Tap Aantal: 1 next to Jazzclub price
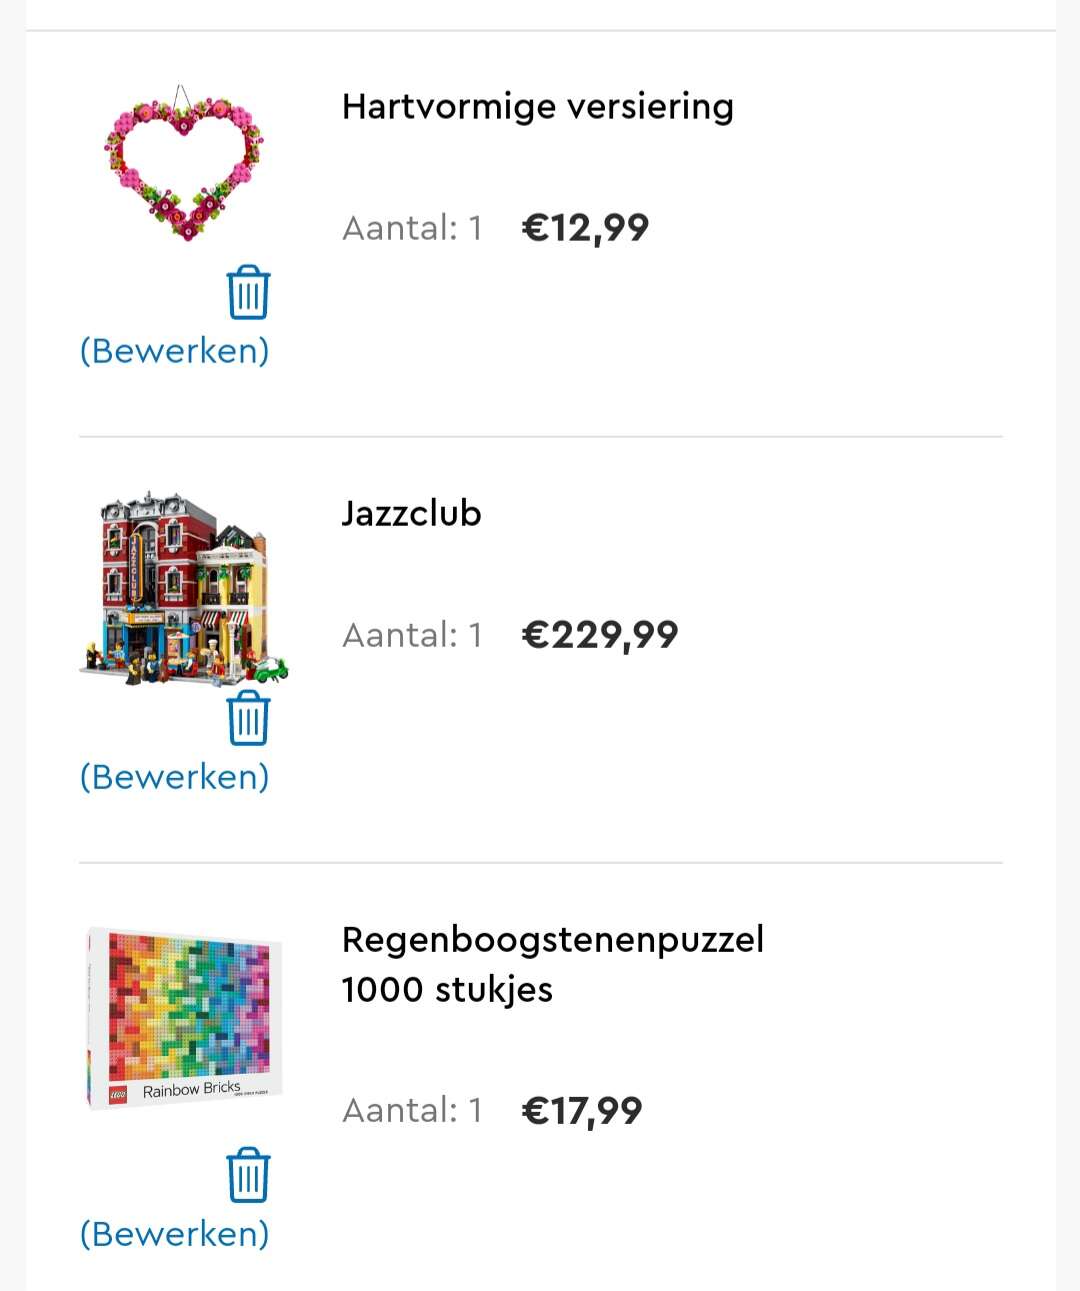Image resolution: width=1080 pixels, height=1291 pixels. tap(413, 635)
